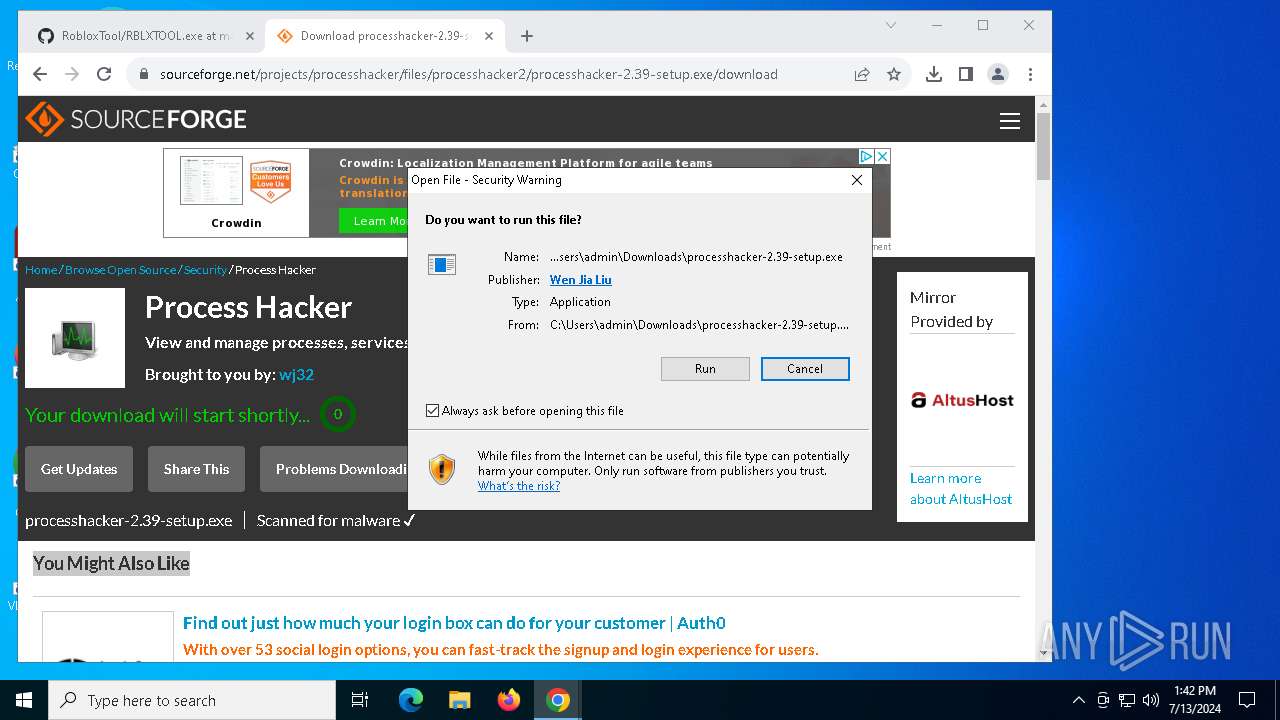Click the Chrome back arrow
This screenshot has height=720, width=1280.
pos(40,74)
